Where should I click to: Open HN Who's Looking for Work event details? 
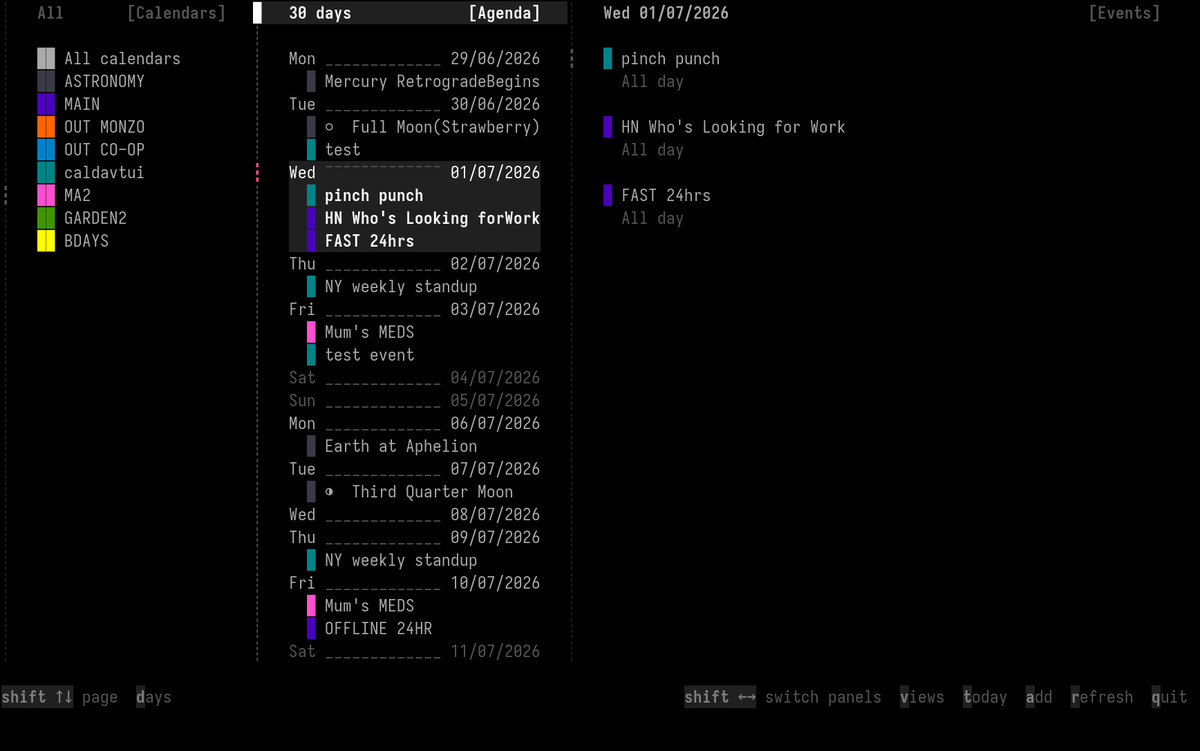point(733,127)
